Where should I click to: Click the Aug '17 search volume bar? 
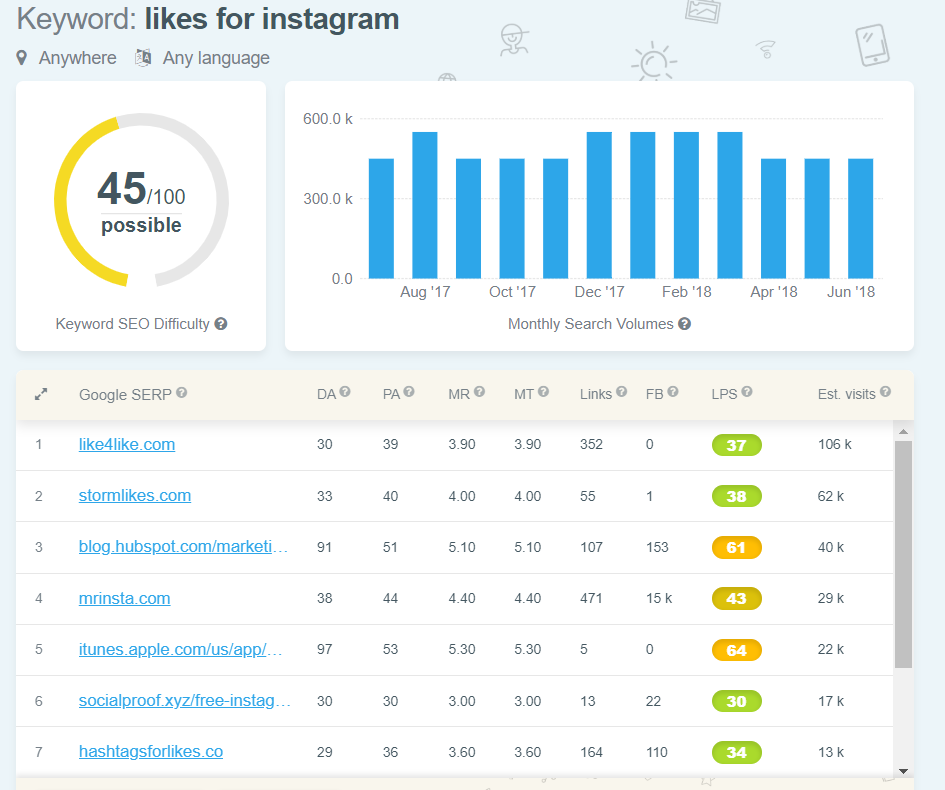tap(425, 205)
